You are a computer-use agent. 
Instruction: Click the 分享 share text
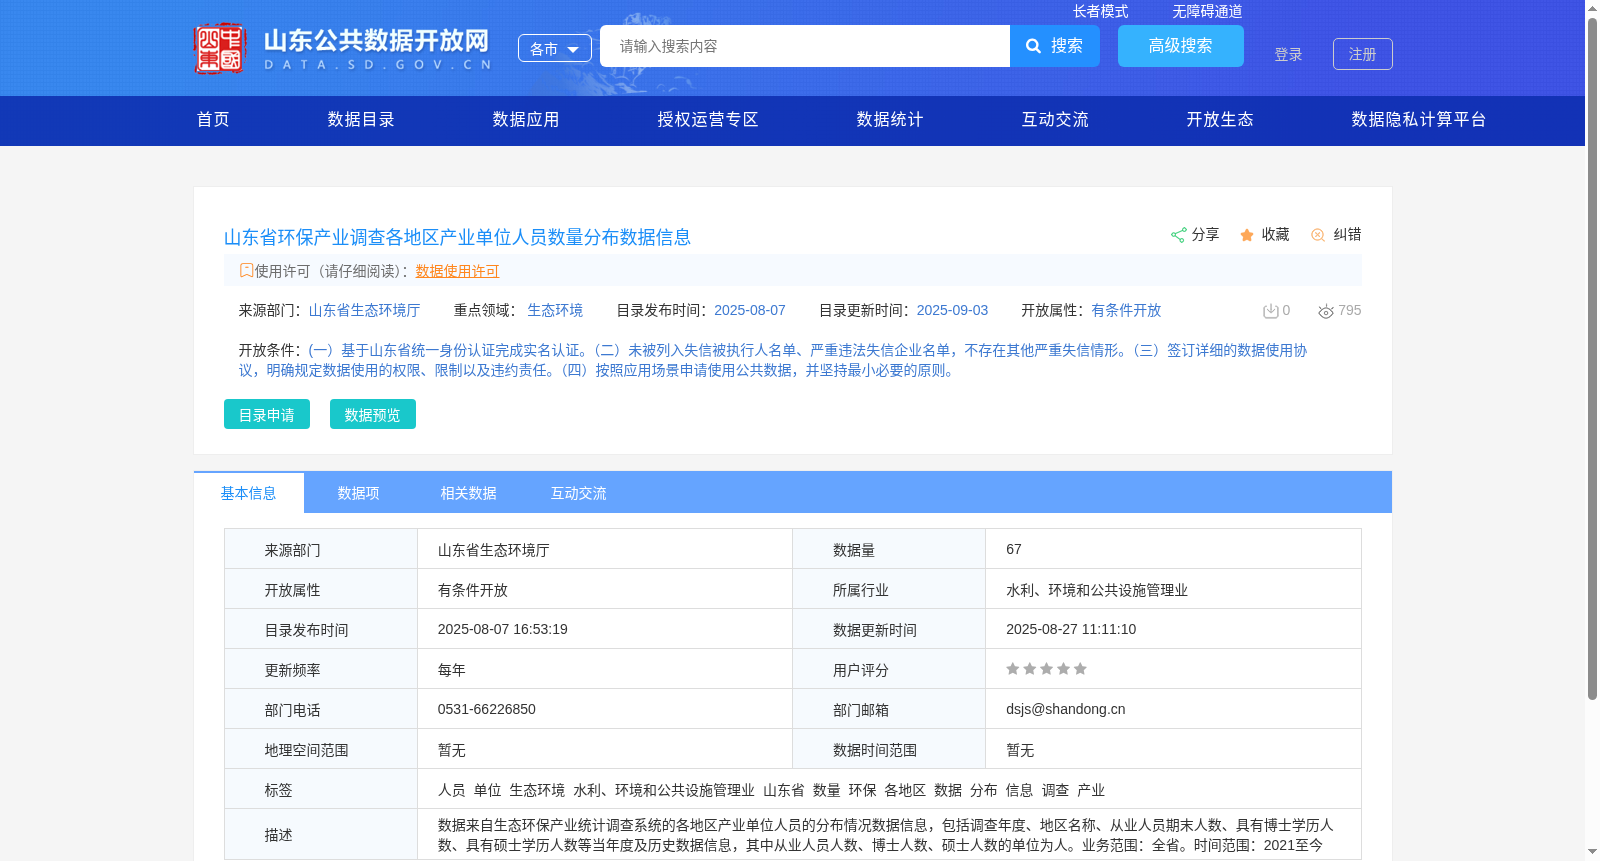pyautogui.click(x=1205, y=234)
